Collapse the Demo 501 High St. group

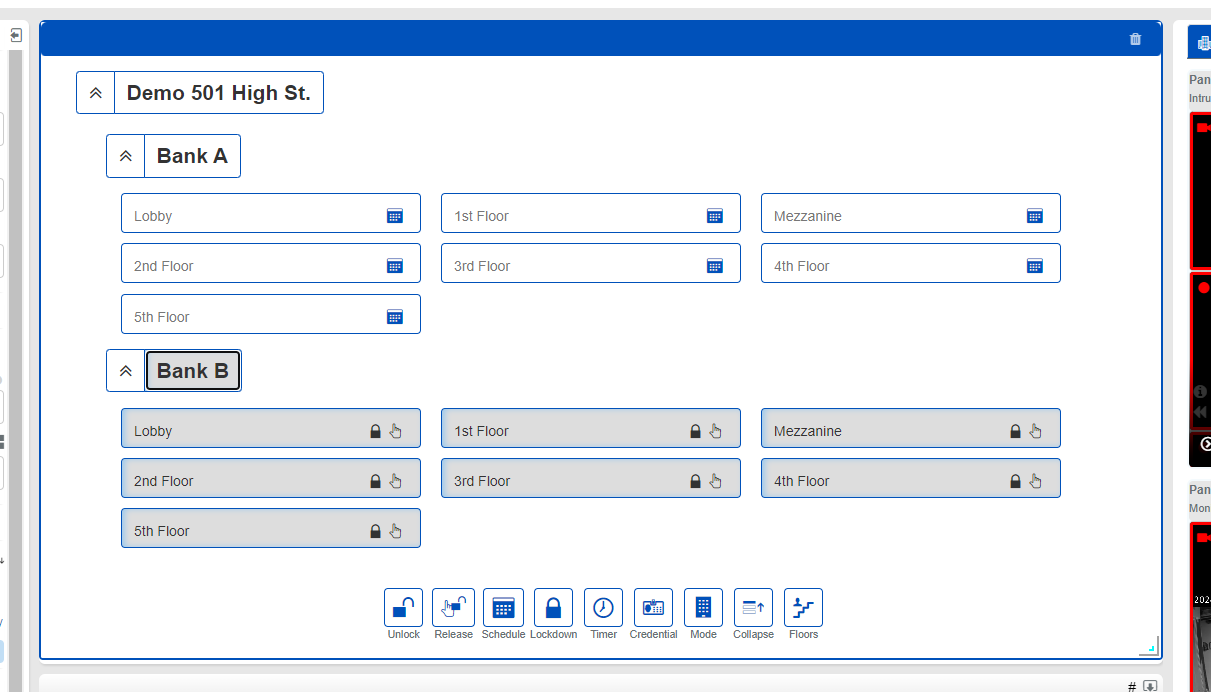tap(96, 93)
